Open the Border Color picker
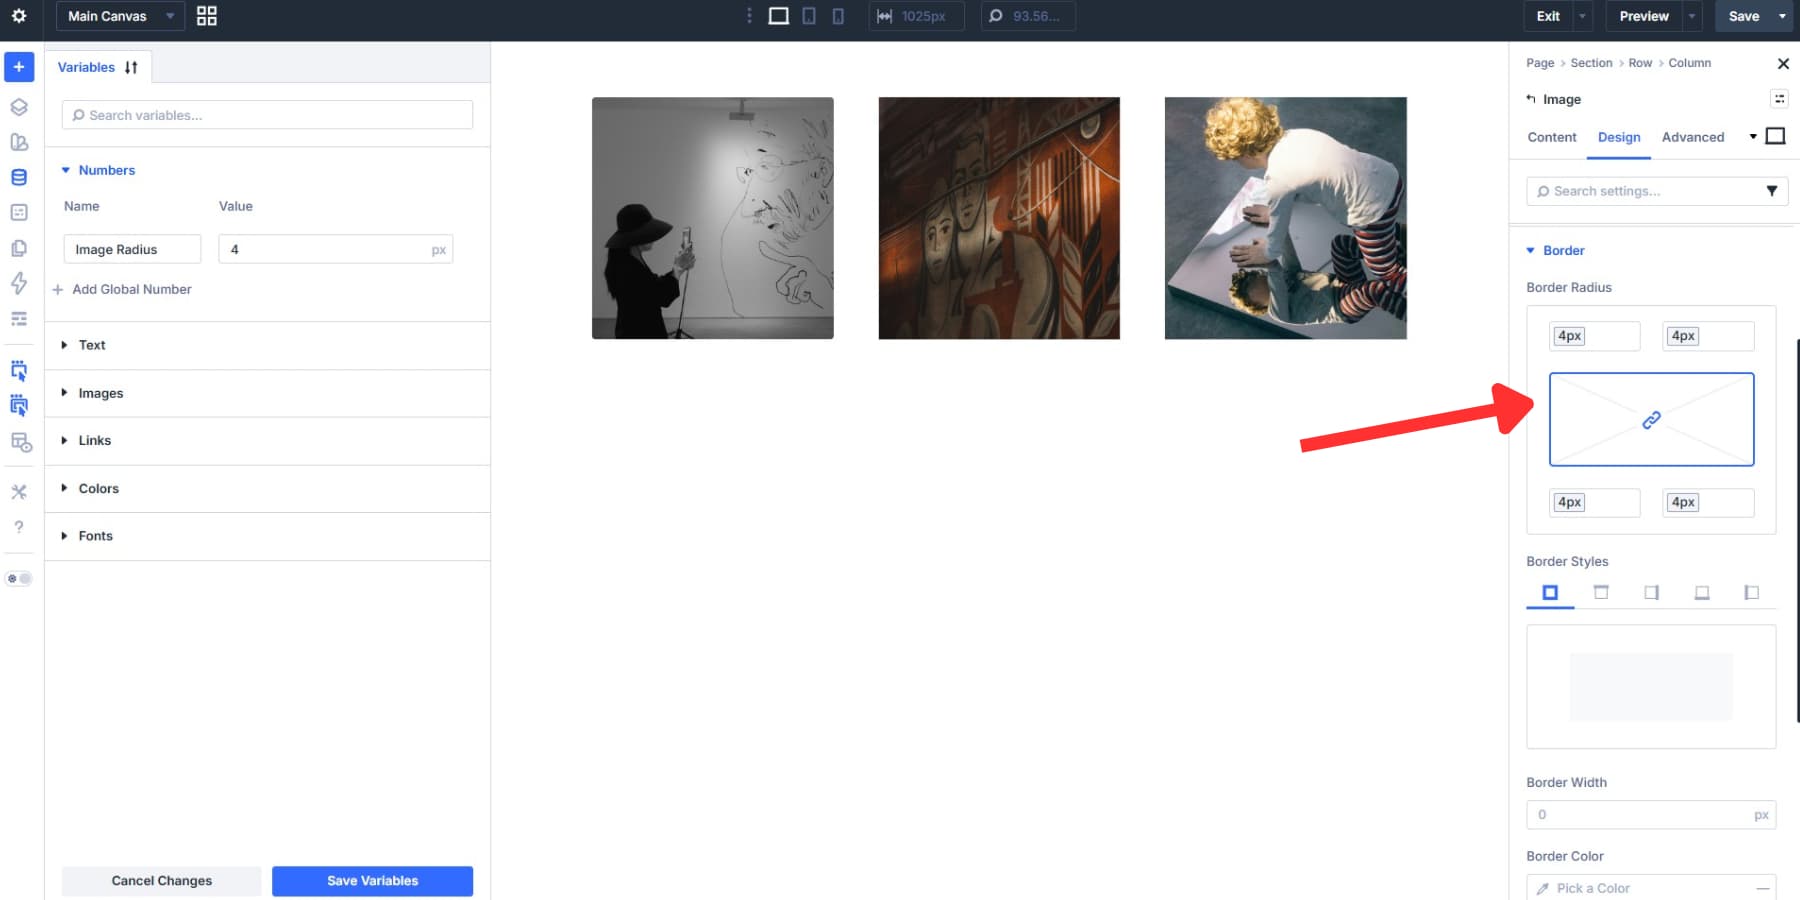Screen dimensions: 1800x900 coord(1651,887)
